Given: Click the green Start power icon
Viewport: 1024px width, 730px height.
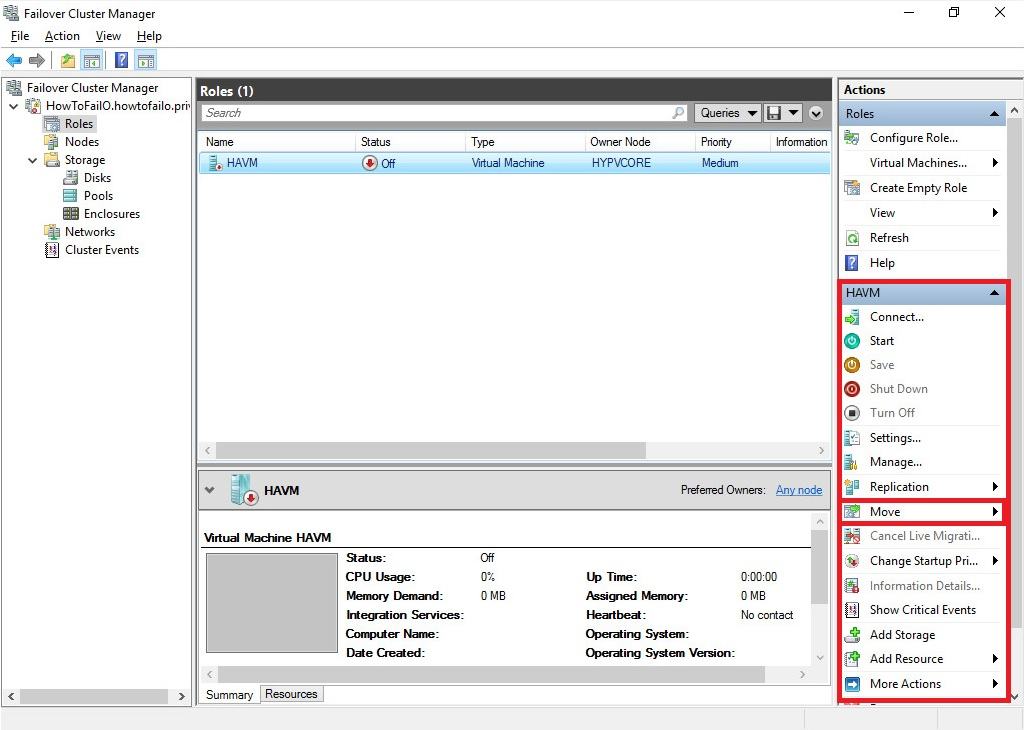Looking at the screenshot, I should [x=852, y=341].
